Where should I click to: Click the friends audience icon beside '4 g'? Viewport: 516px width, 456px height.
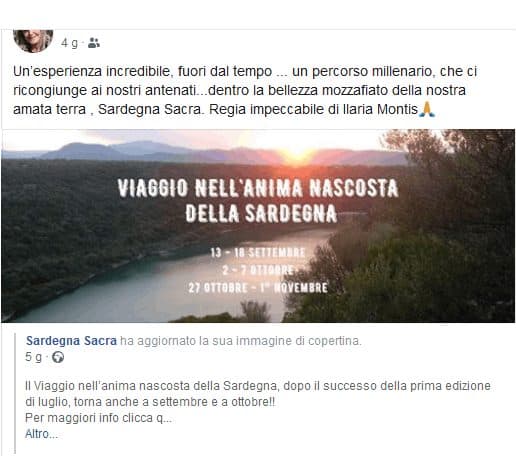[94, 43]
